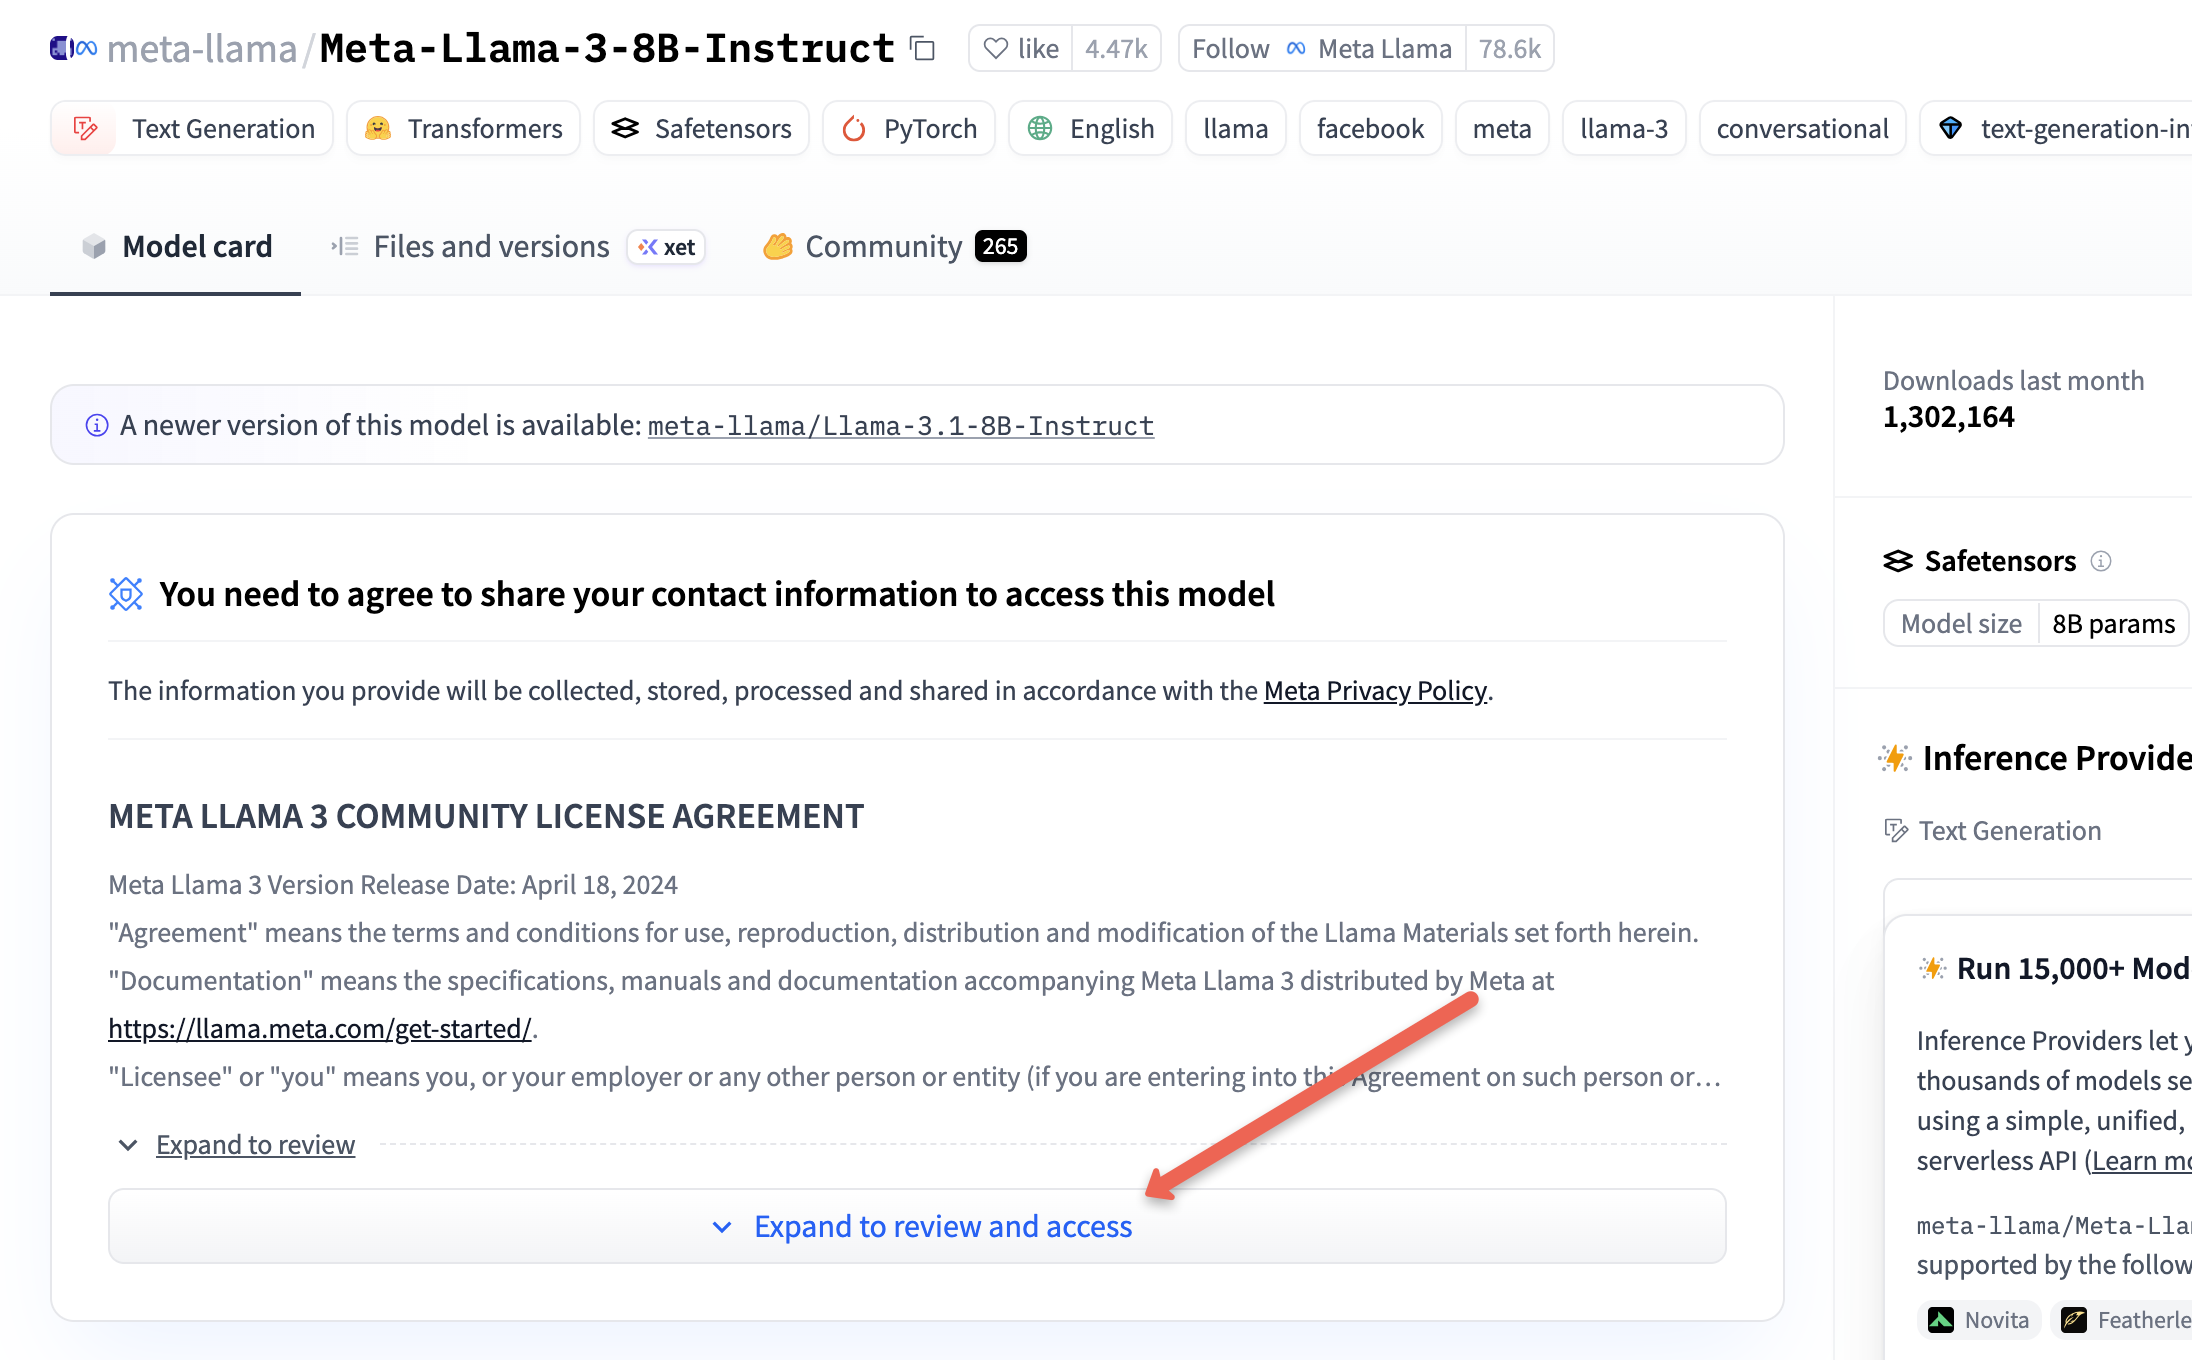Click the Novita provider icon
The width and height of the screenshot is (2192, 1360).
point(1941,1319)
